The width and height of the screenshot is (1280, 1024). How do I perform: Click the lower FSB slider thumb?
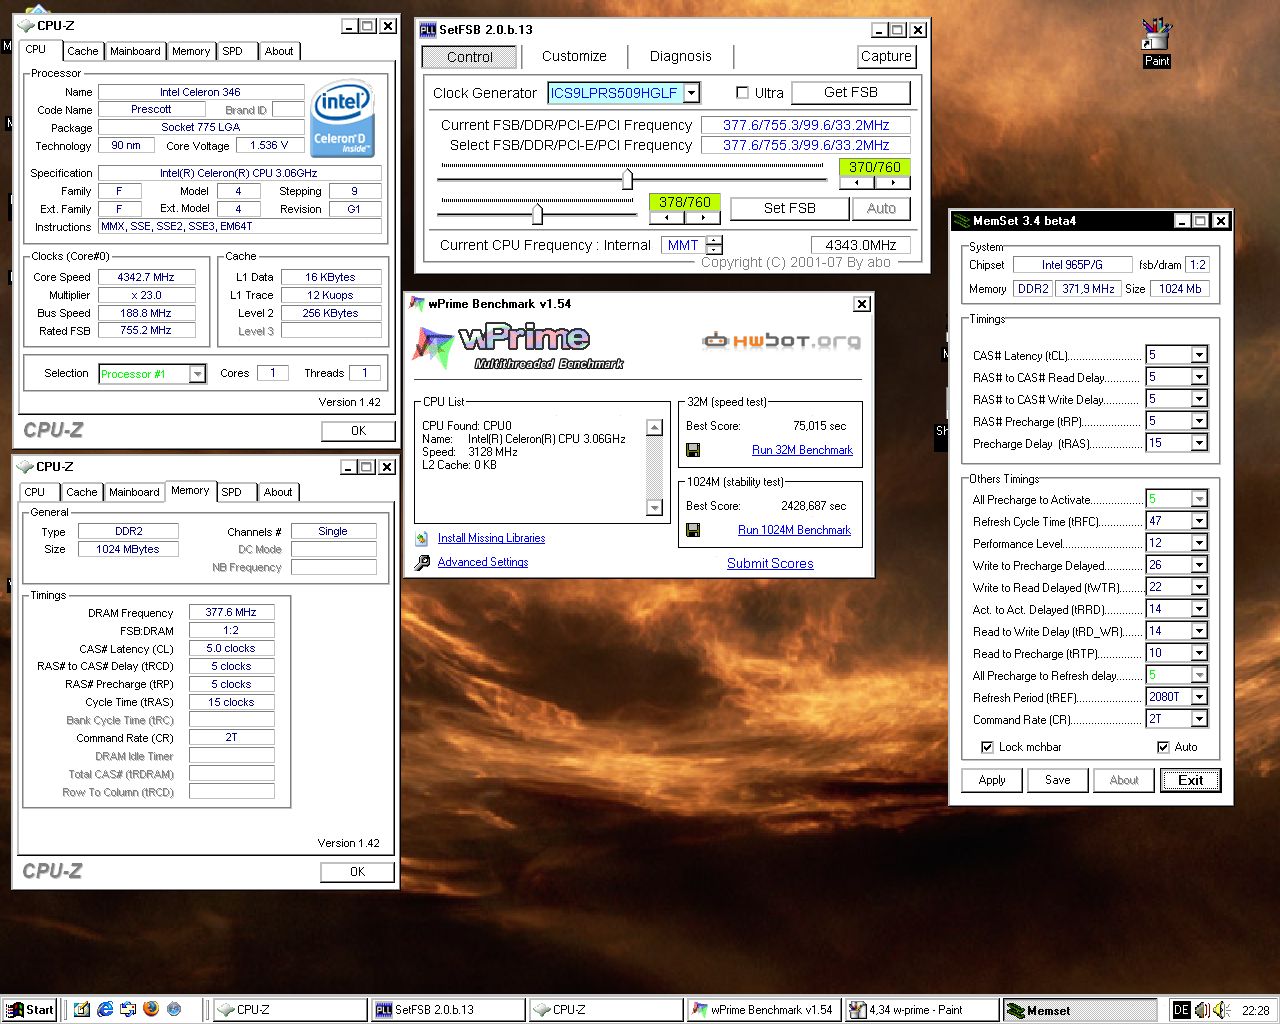pyautogui.click(x=537, y=213)
